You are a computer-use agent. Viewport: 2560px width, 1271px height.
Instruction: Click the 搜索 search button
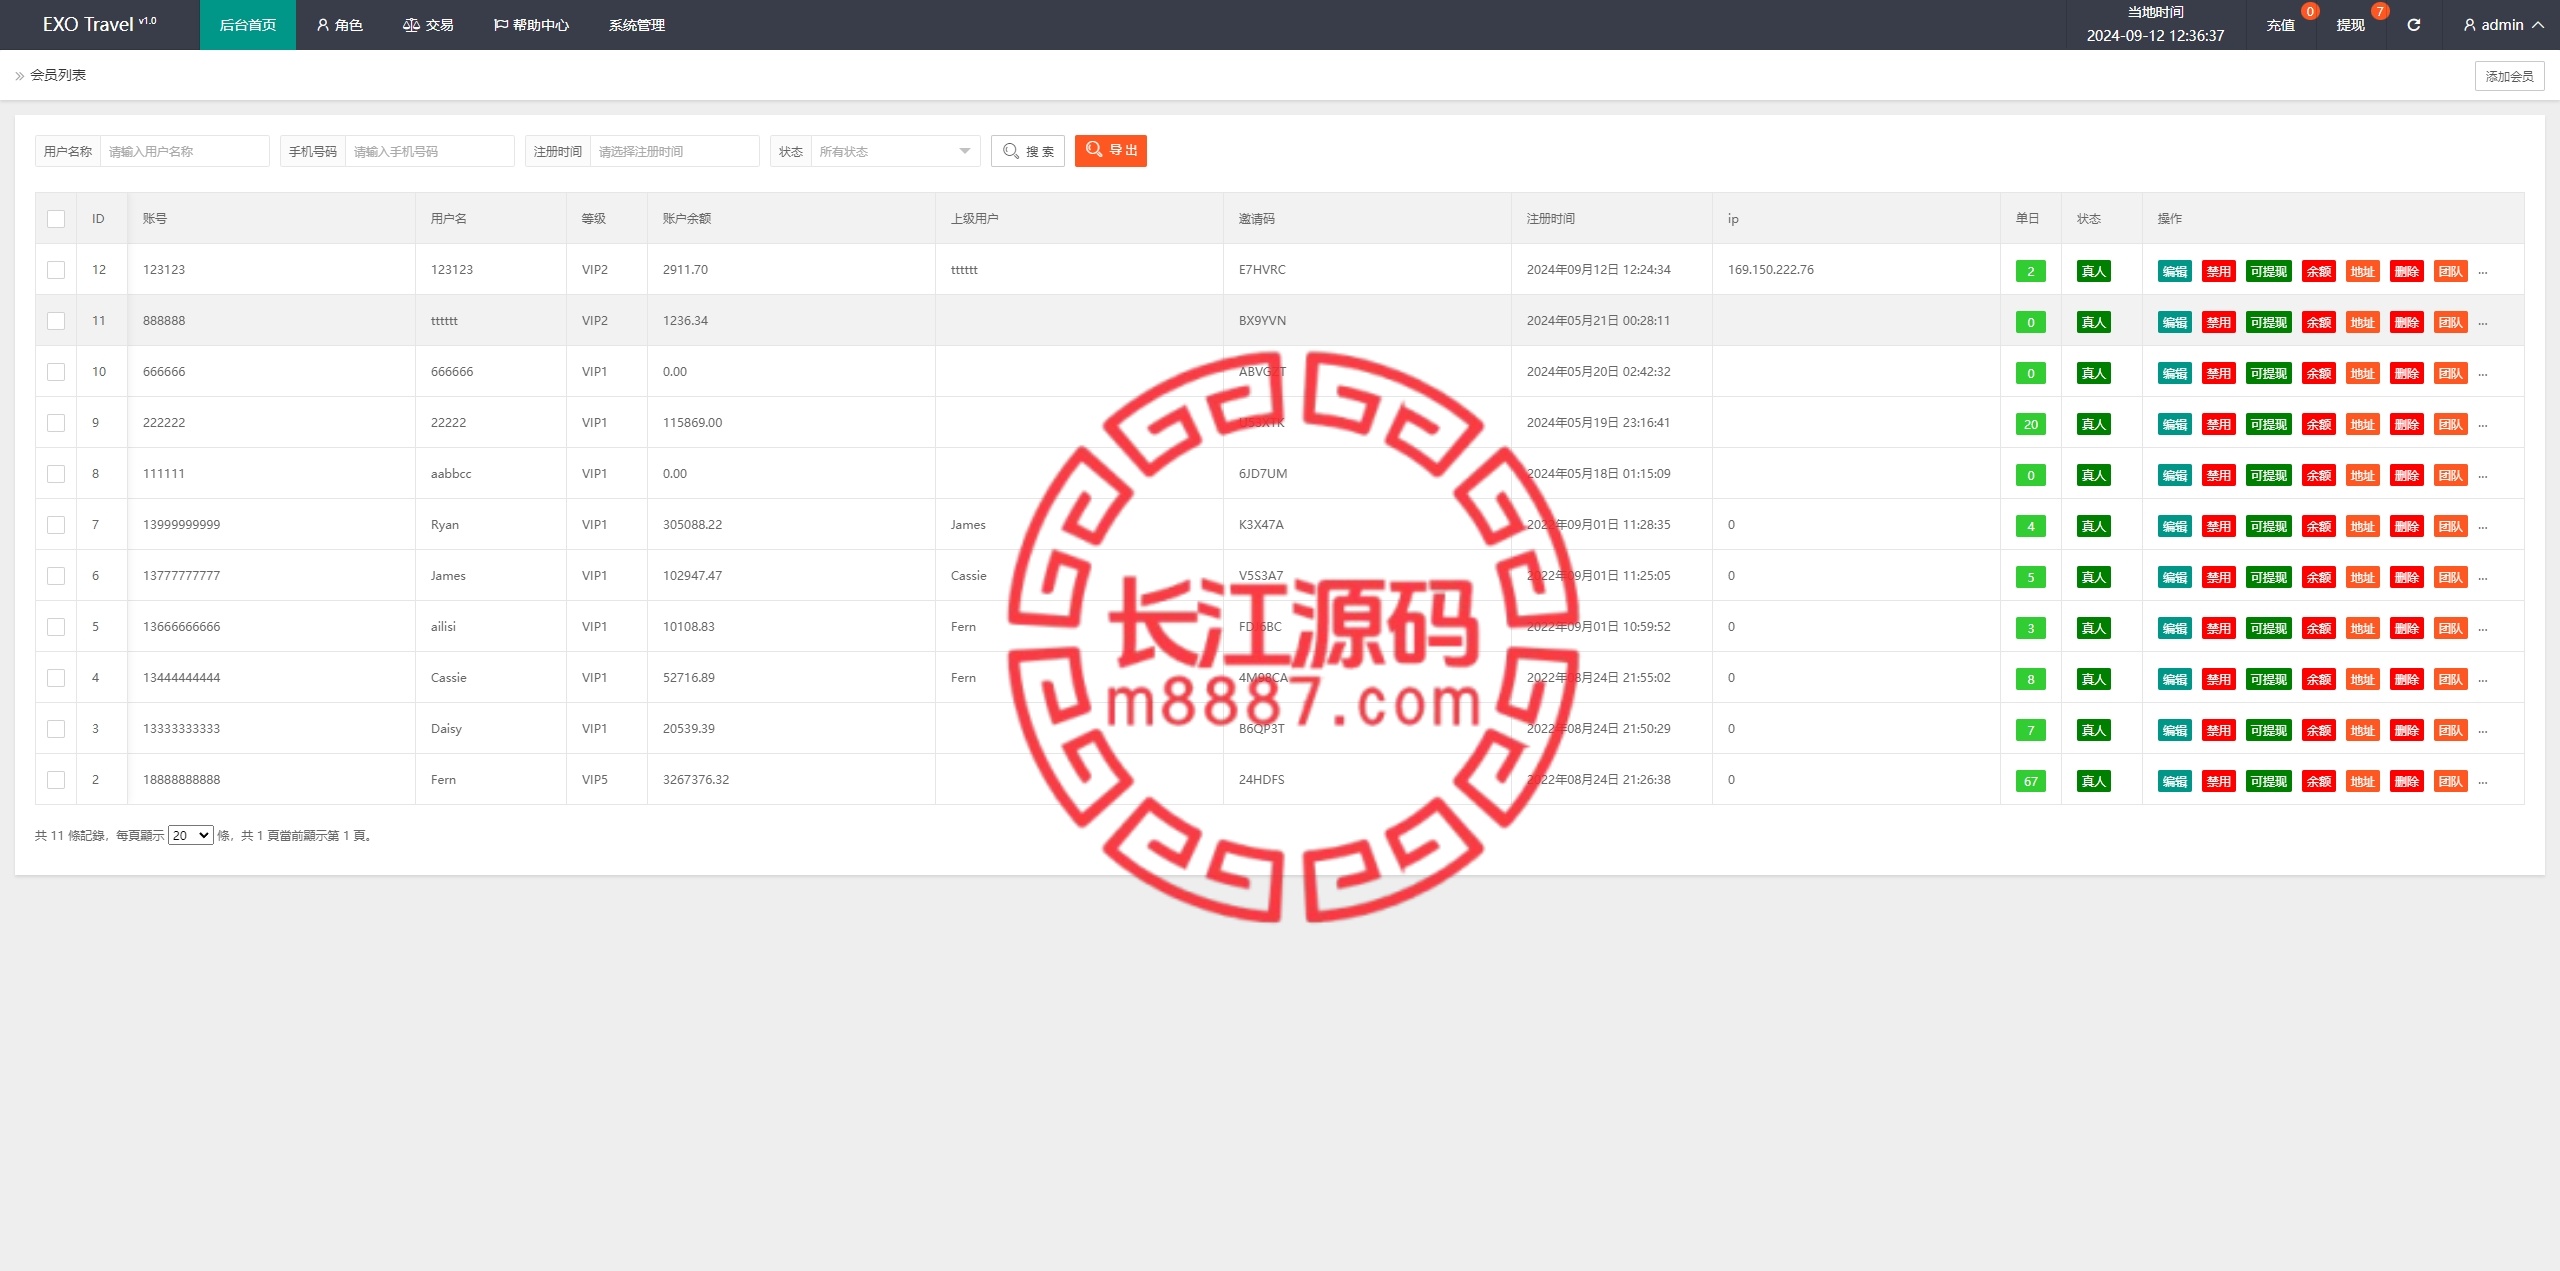click(1028, 151)
